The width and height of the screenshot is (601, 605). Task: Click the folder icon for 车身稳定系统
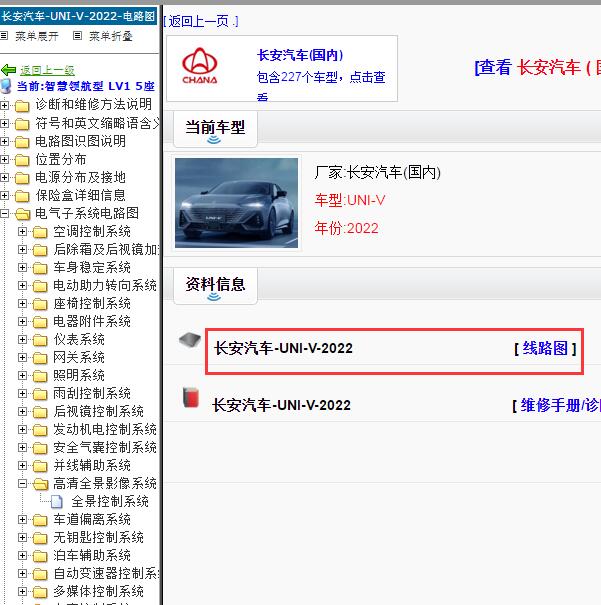[40, 268]
